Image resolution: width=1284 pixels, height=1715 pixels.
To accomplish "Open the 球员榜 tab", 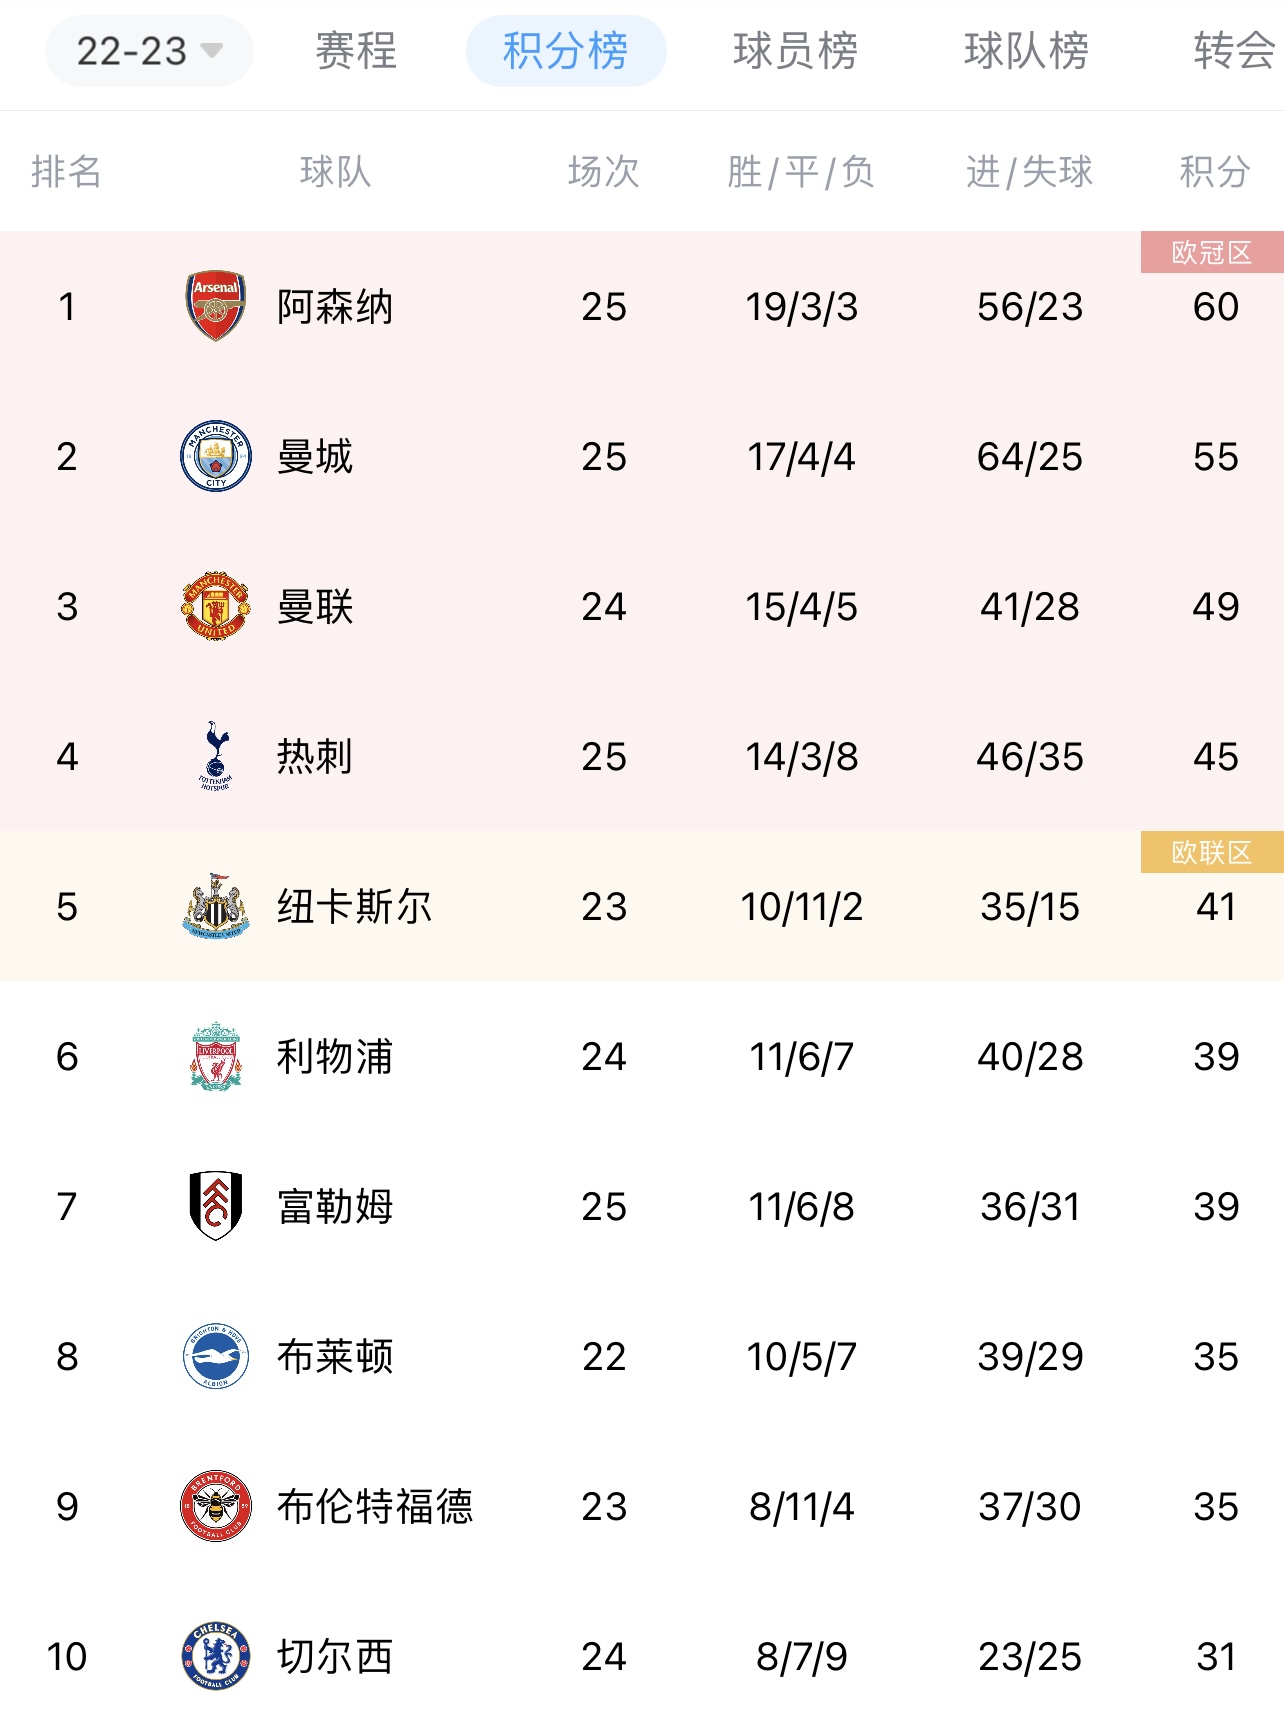I will (x=796, y=51).
